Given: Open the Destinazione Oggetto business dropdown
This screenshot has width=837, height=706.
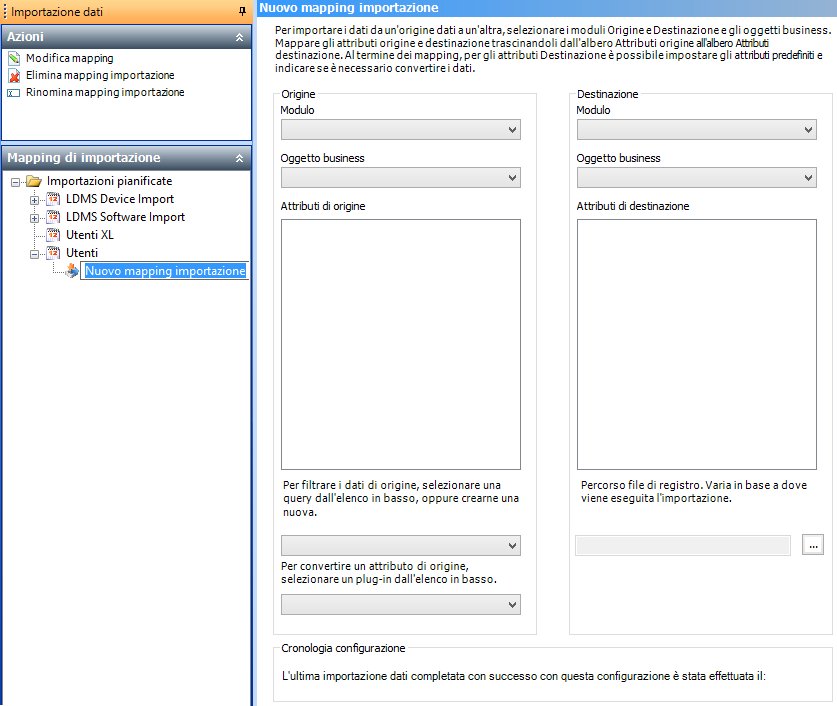Looking at the screenshot, I should (x=697, y=178).
